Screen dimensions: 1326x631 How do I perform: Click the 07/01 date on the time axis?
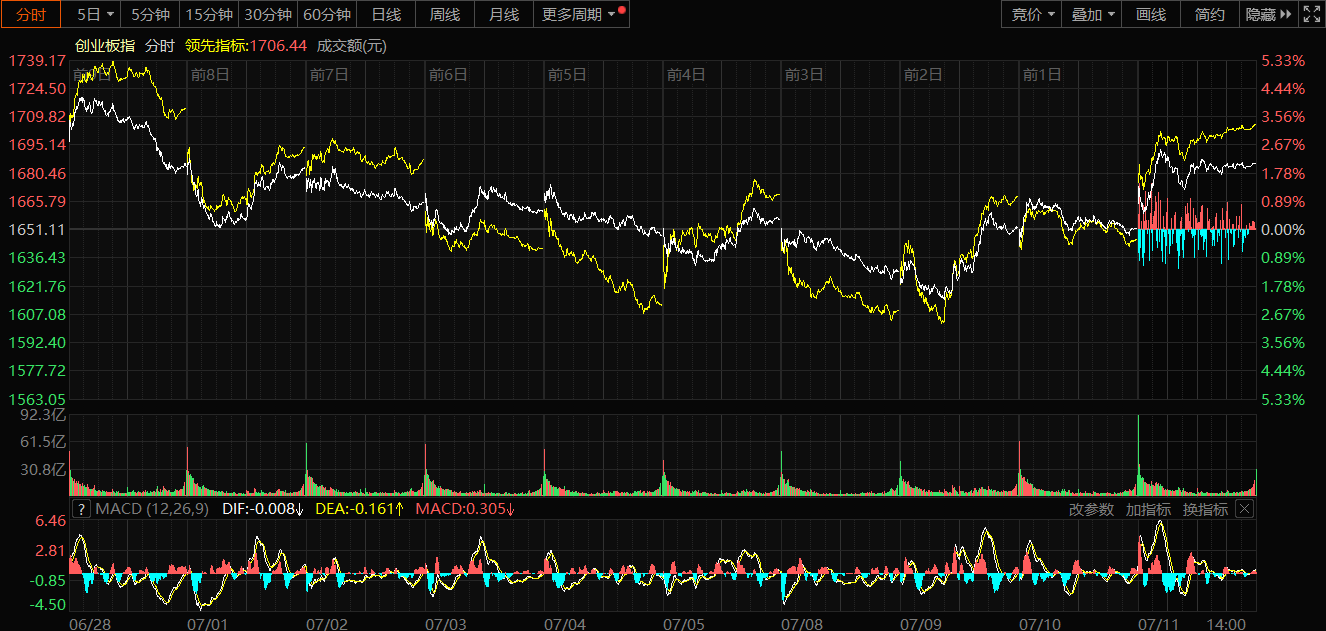point(209,623)
